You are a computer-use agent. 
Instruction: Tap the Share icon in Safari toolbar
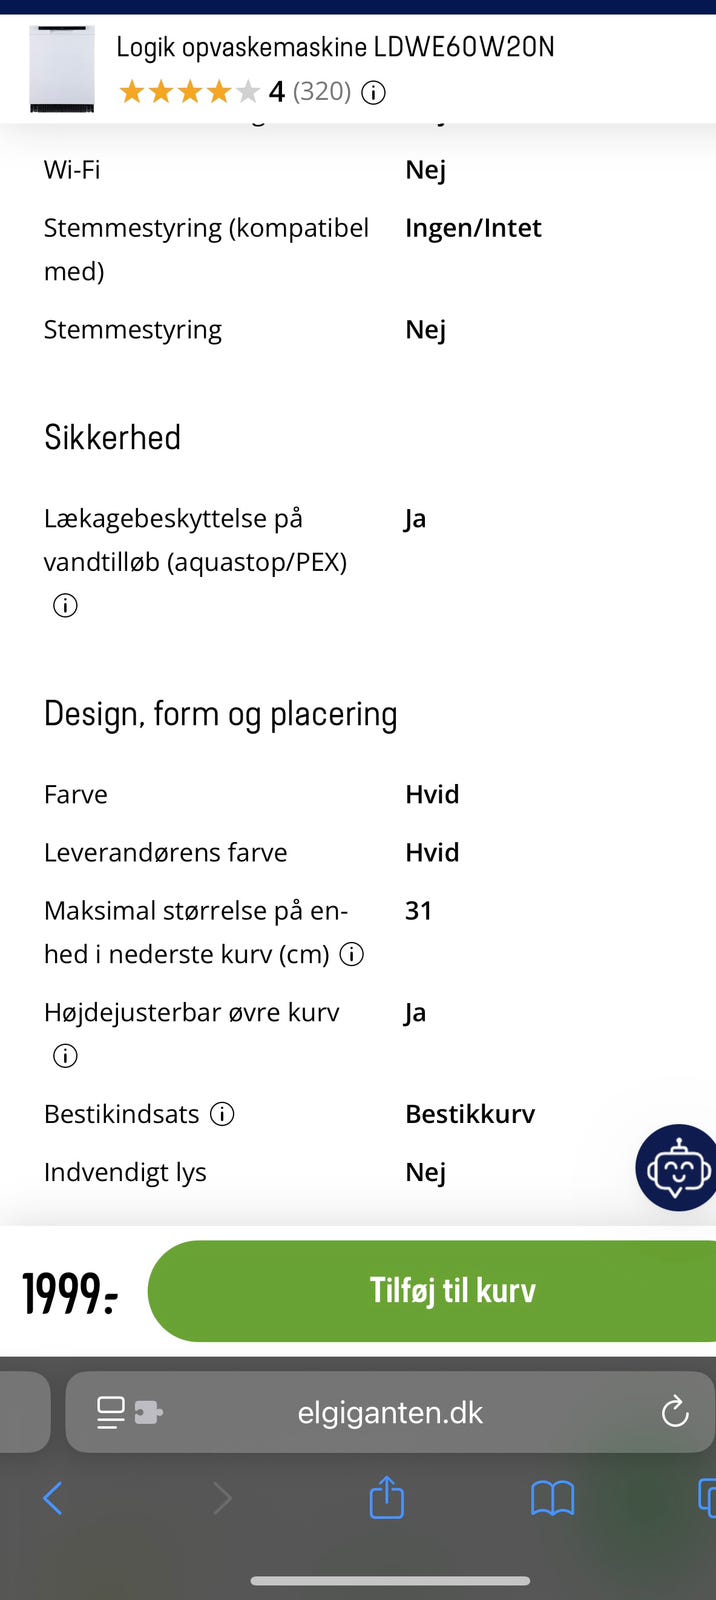(386, 1498)
